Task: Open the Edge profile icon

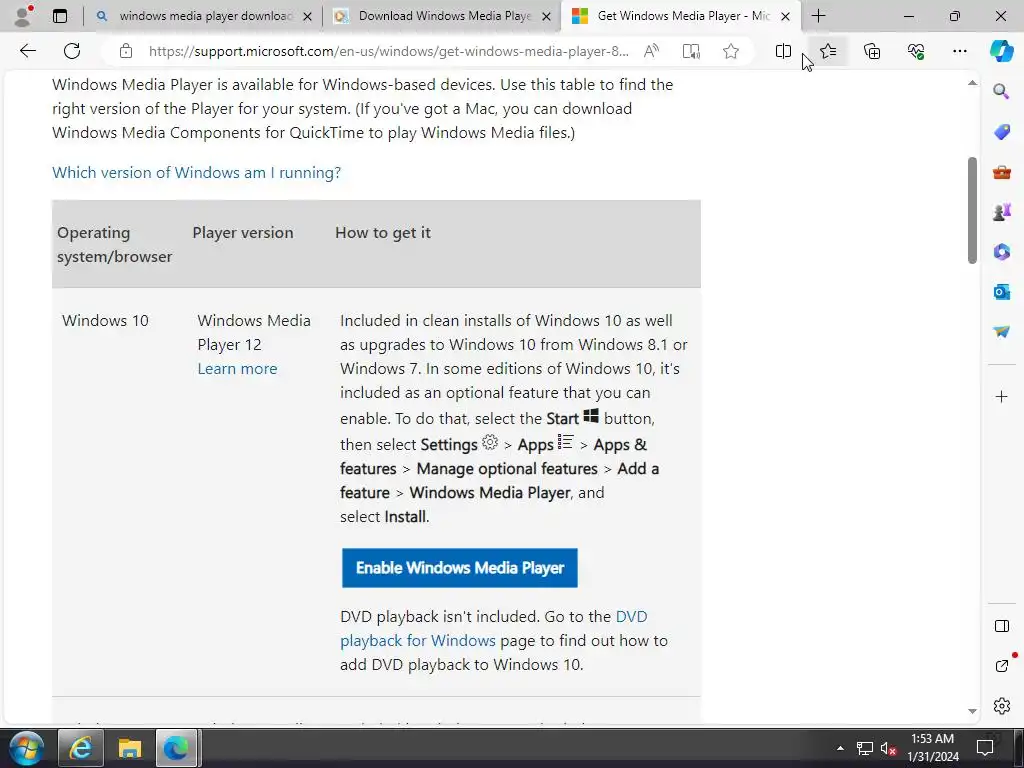Action: tap(23, 16)
